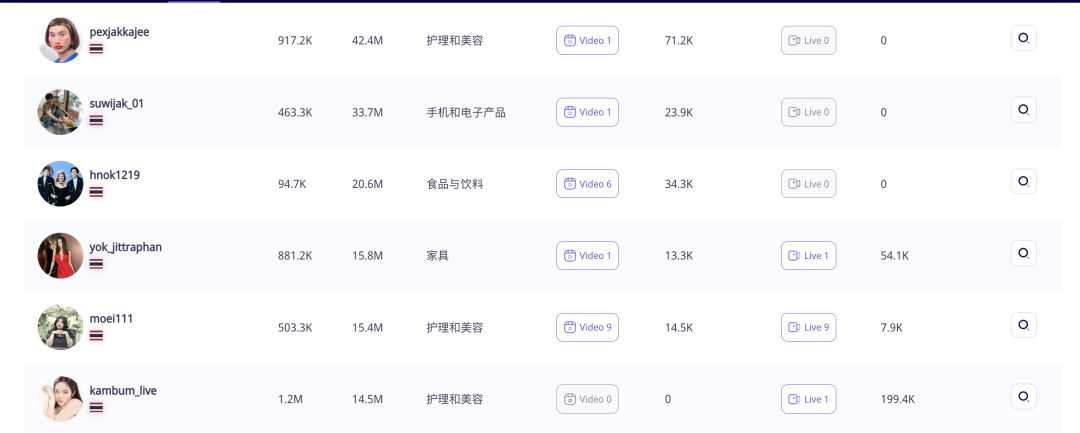Click yok_jittraphan username
This screenshot has width=1080, height=433.
point(126,247)
